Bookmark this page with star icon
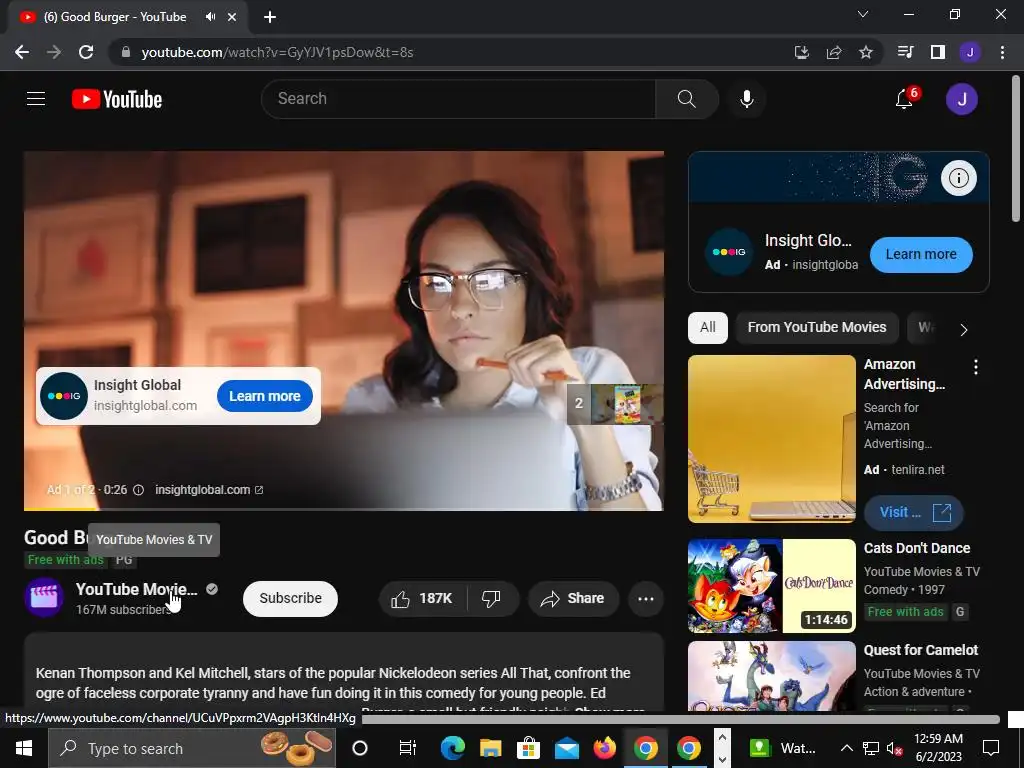The image size is (1024, 768). point(866,52)
